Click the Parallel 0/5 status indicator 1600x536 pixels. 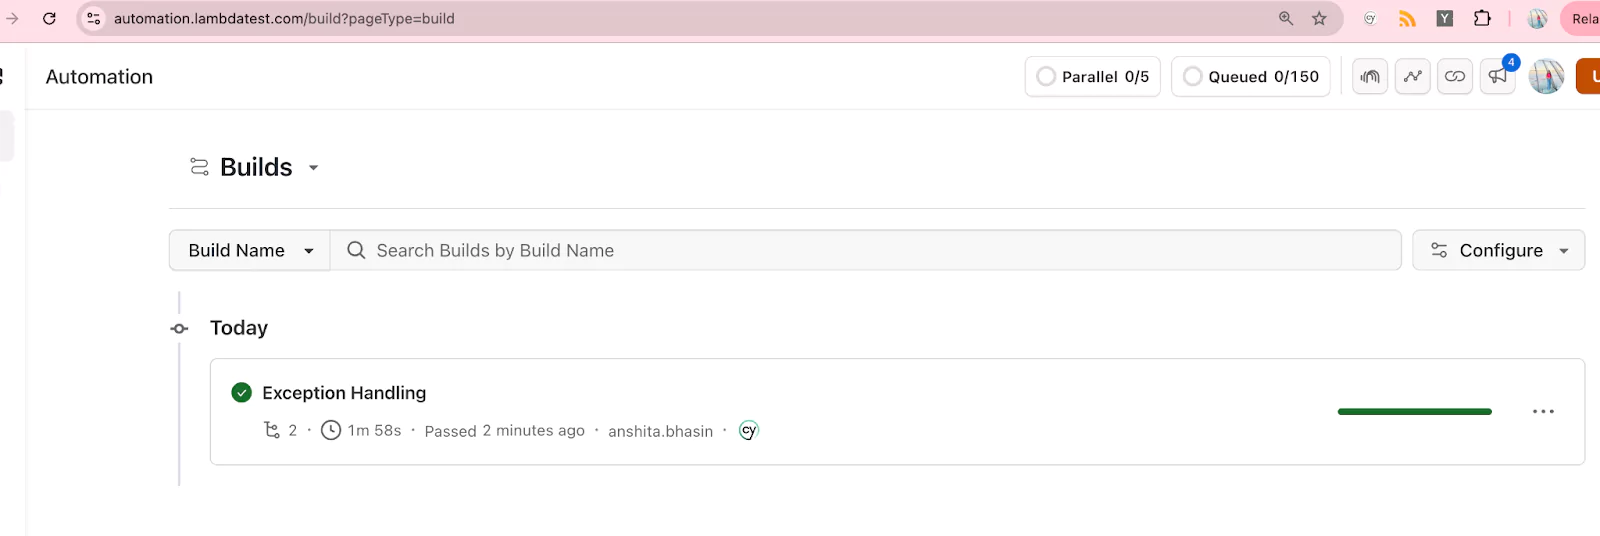tap(1093, 77)
